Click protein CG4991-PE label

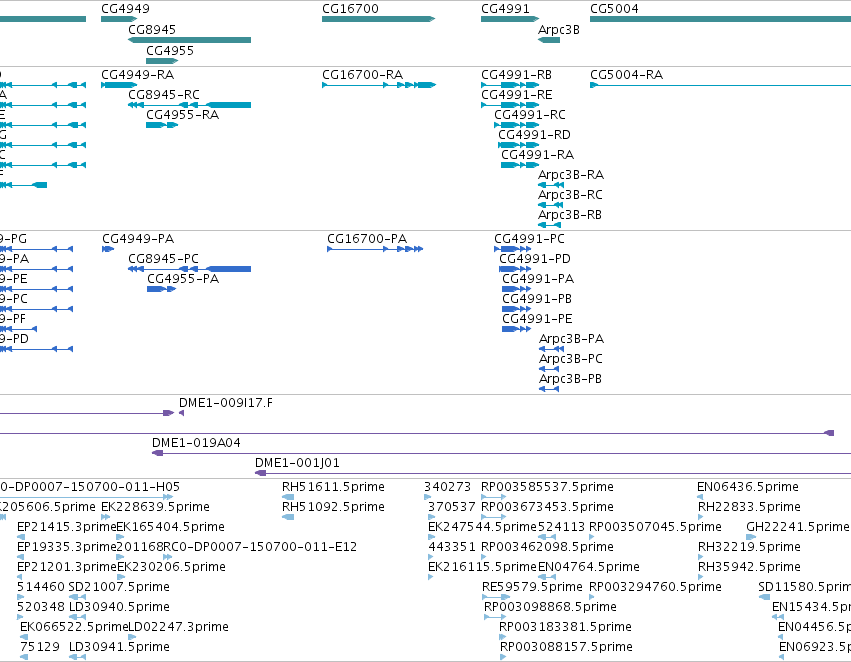[x=537, y=320]
